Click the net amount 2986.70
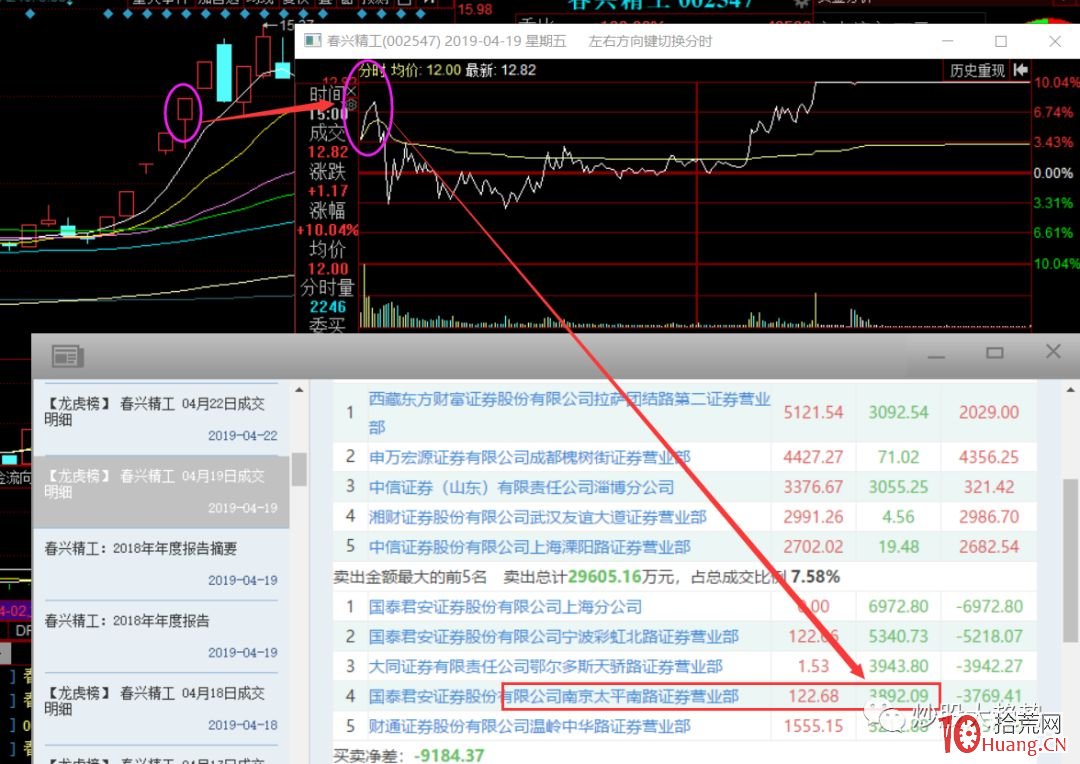1080x764 pixels. coord(989,517)
